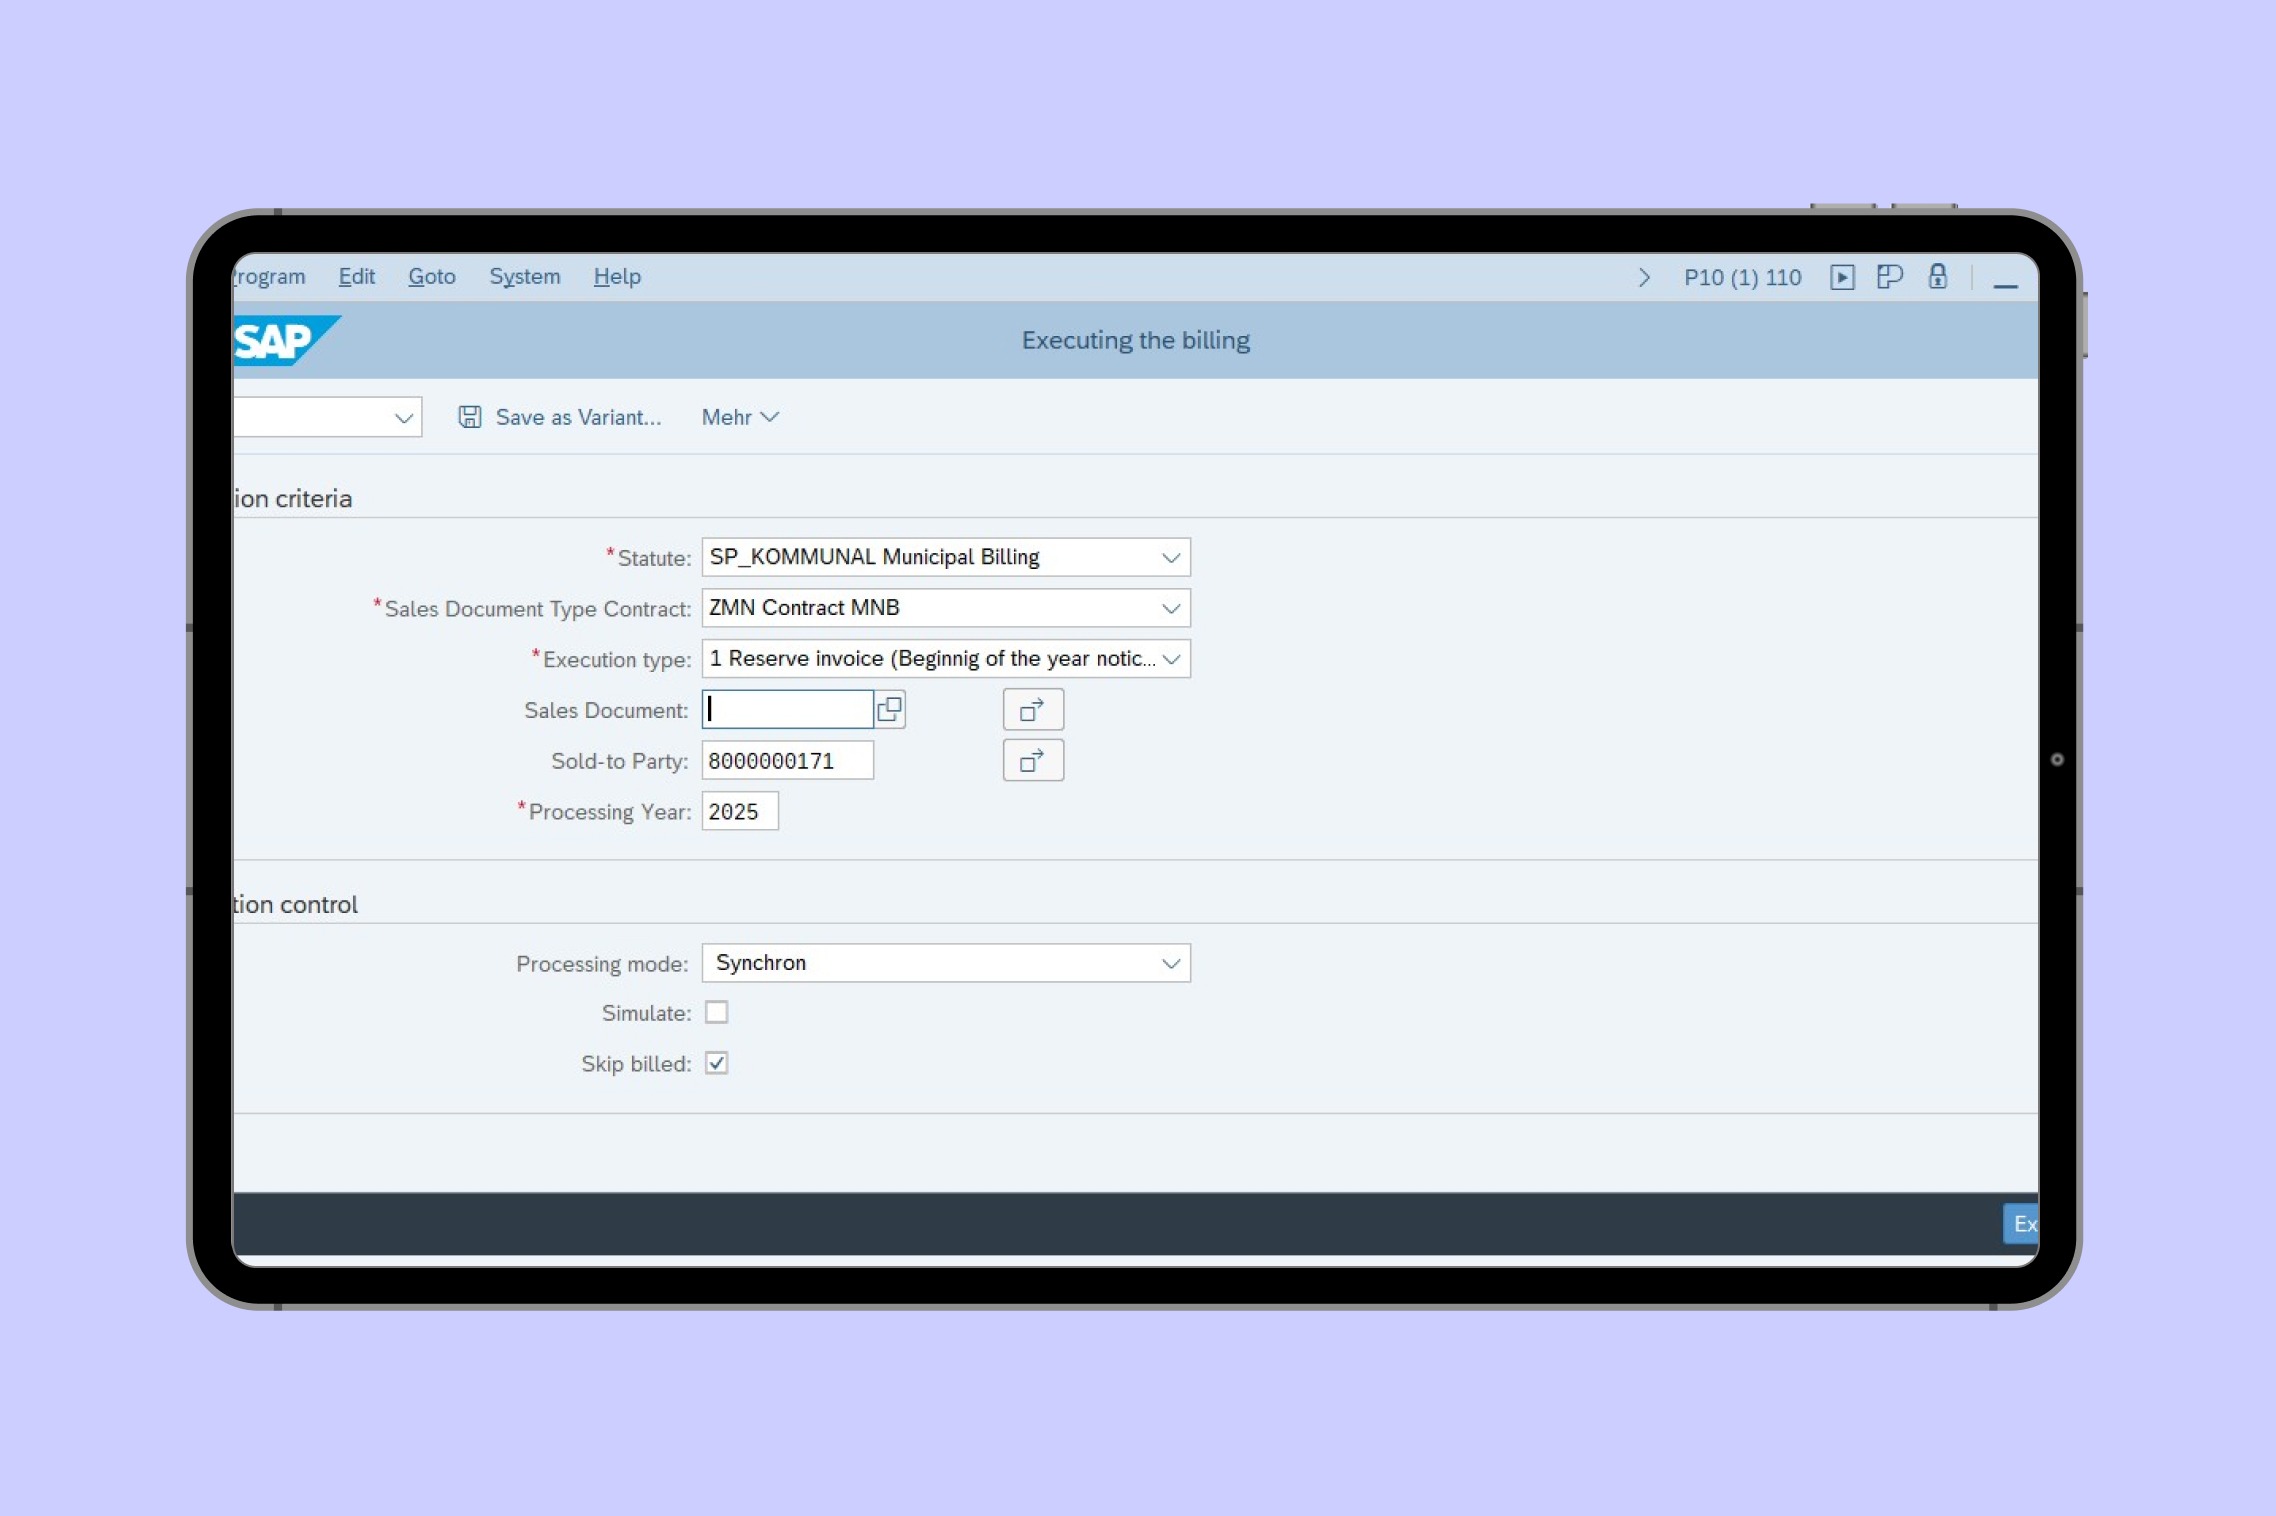Screen dimensions: 2276x1516
Task: Open the Goto menu
Action: pyautogui.click(x=431, y=277)
